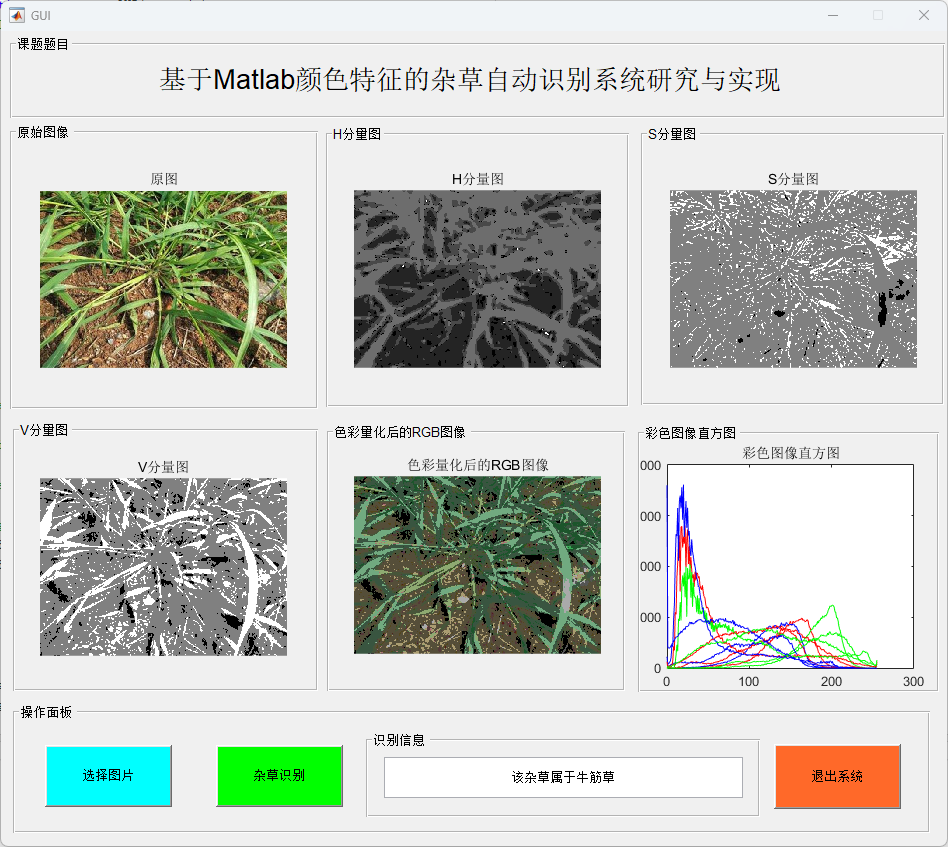This screenshot has height=847, width=948.
Task: Click the main title text 基于Matlab颜色特征
Action: 470,81
